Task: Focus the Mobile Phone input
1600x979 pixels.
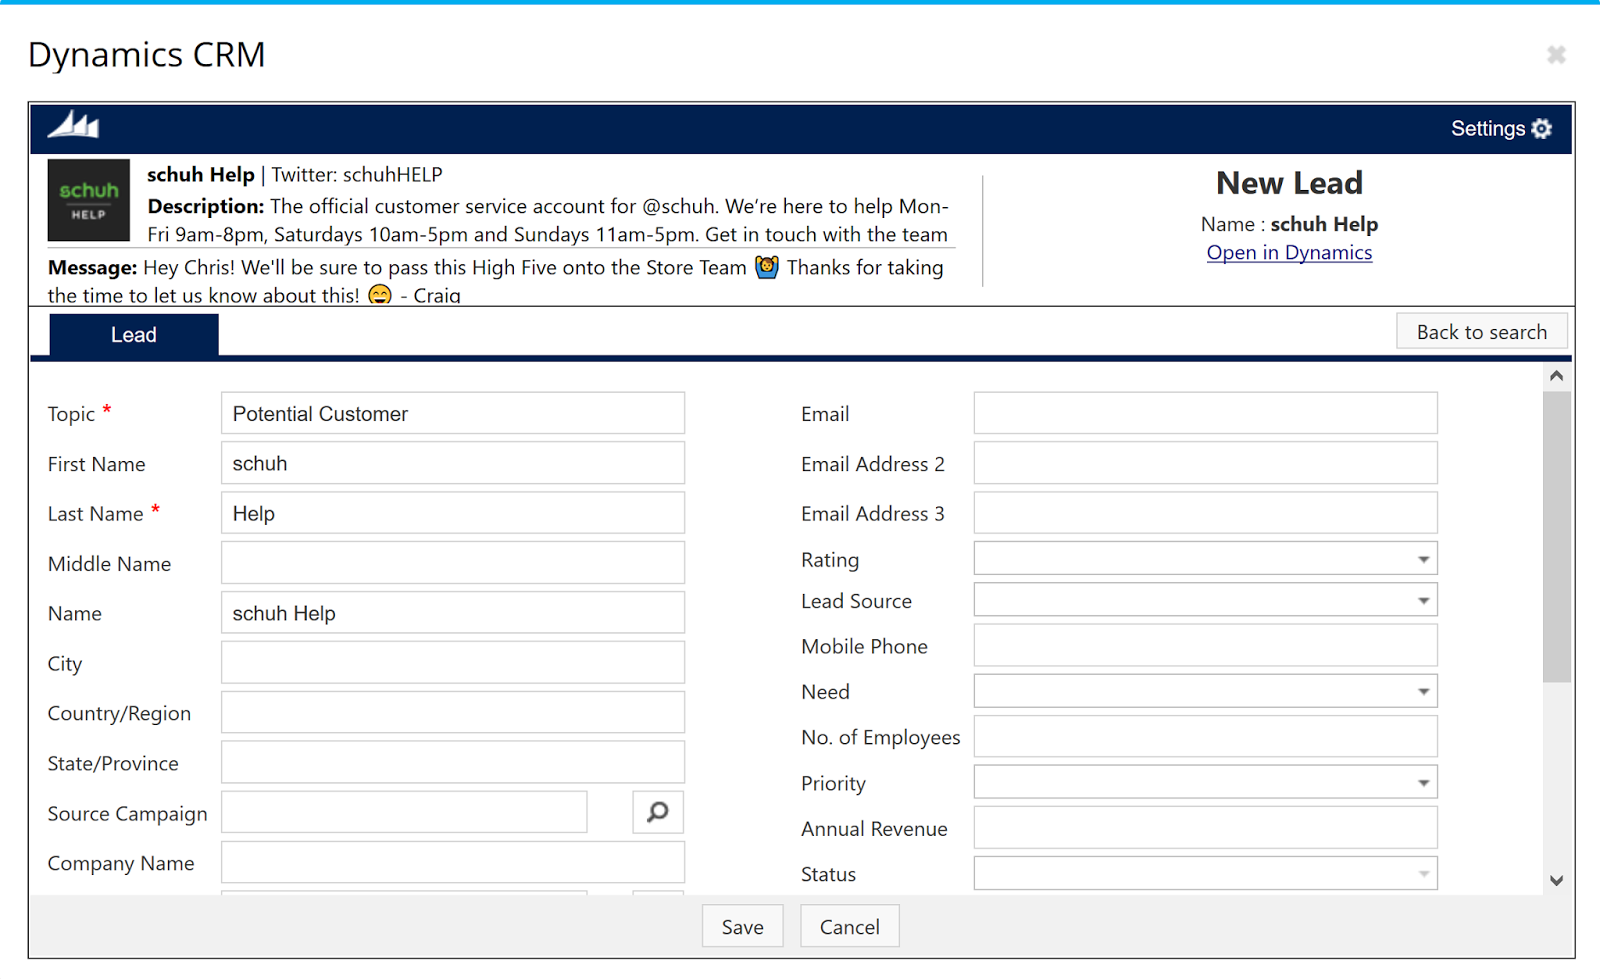Action: tap(1205, 645)
